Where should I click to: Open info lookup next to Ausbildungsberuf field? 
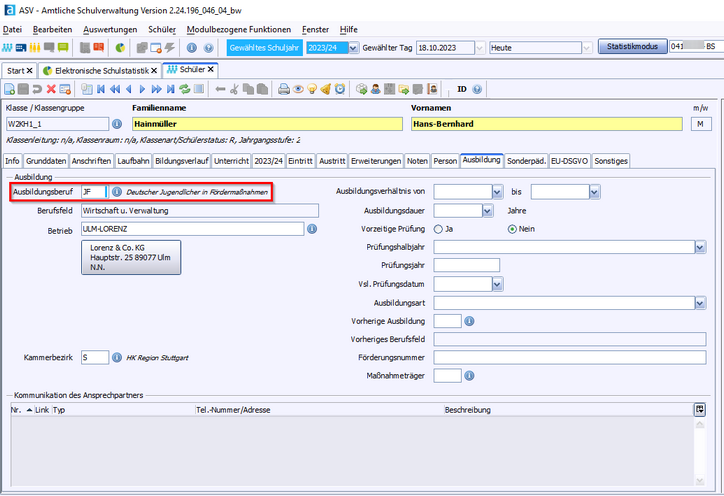point(117,192)
